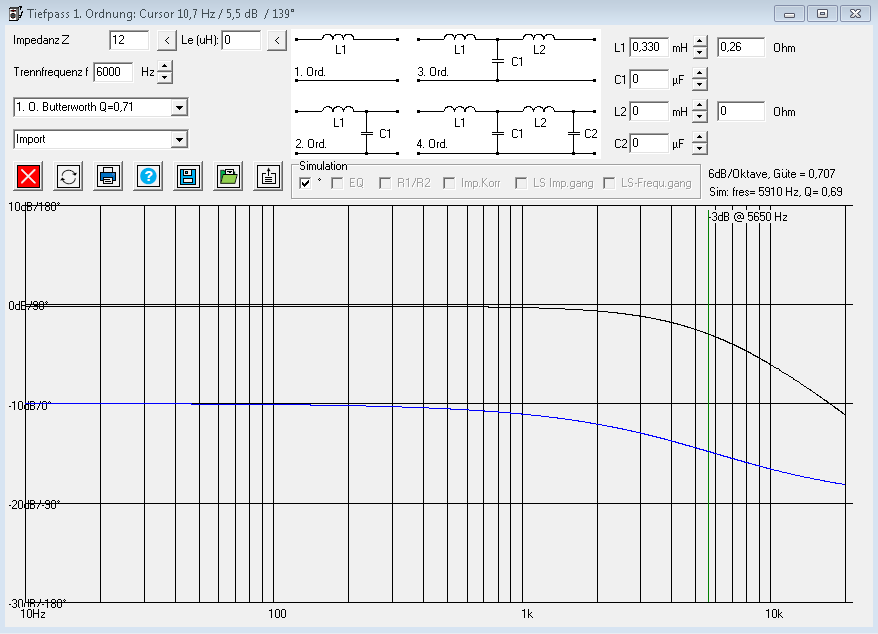Enable the R1/R2 checkbox

(385, 183)
